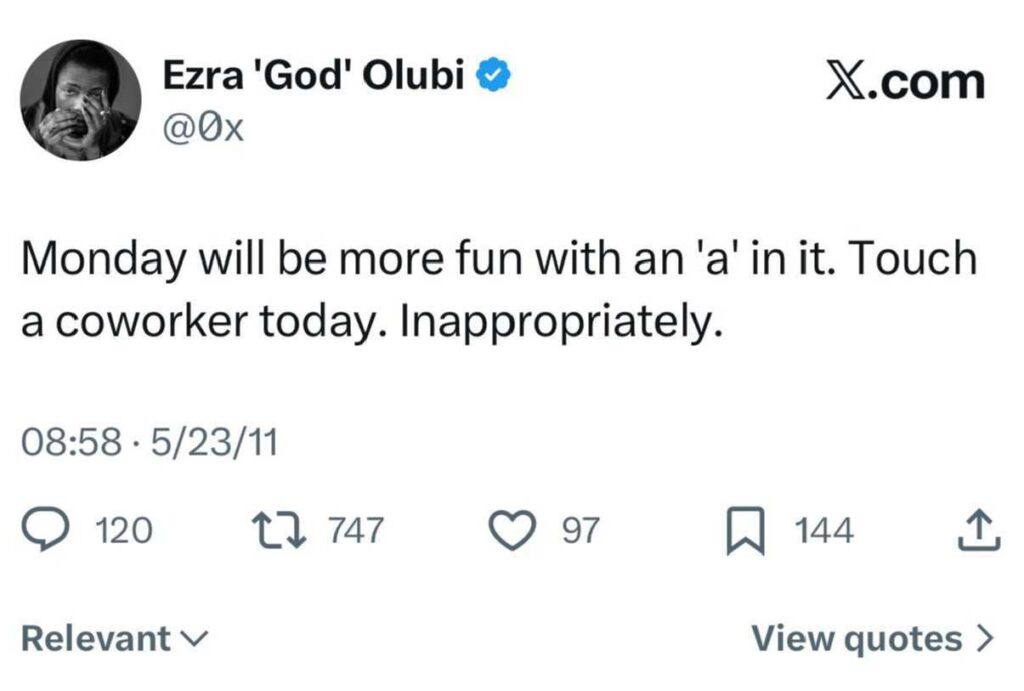The height and width of the screenshot is (691, 1024).
Task: Click the 97 likes count
Action: point(579,531)
